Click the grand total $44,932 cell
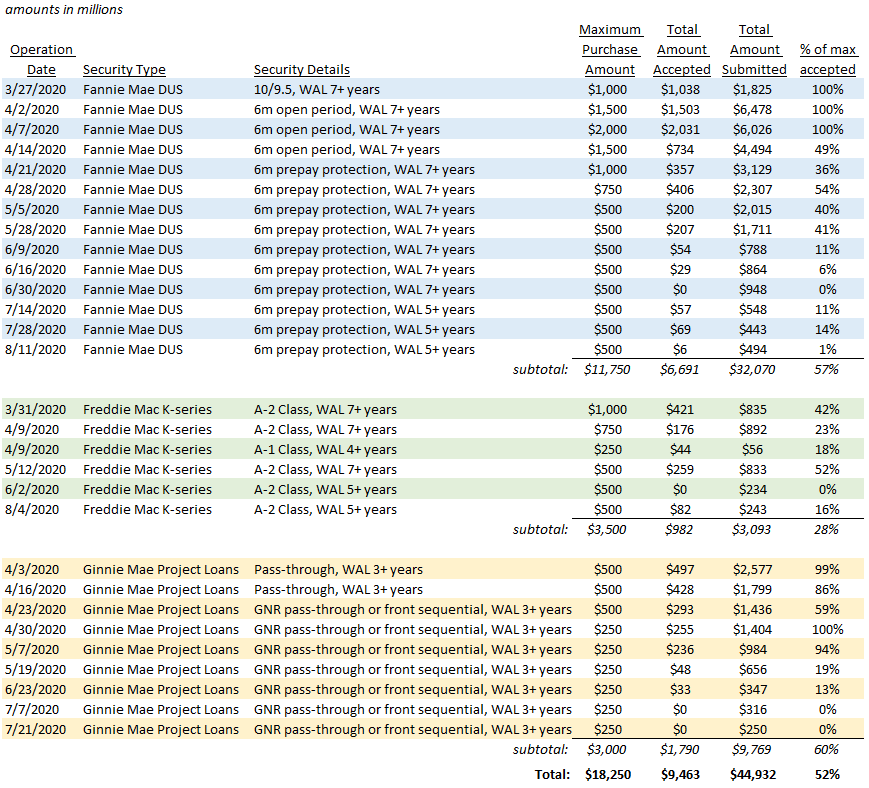Image resolution: width=869 pixels, height=788 pixels. (x=756, y=774)
